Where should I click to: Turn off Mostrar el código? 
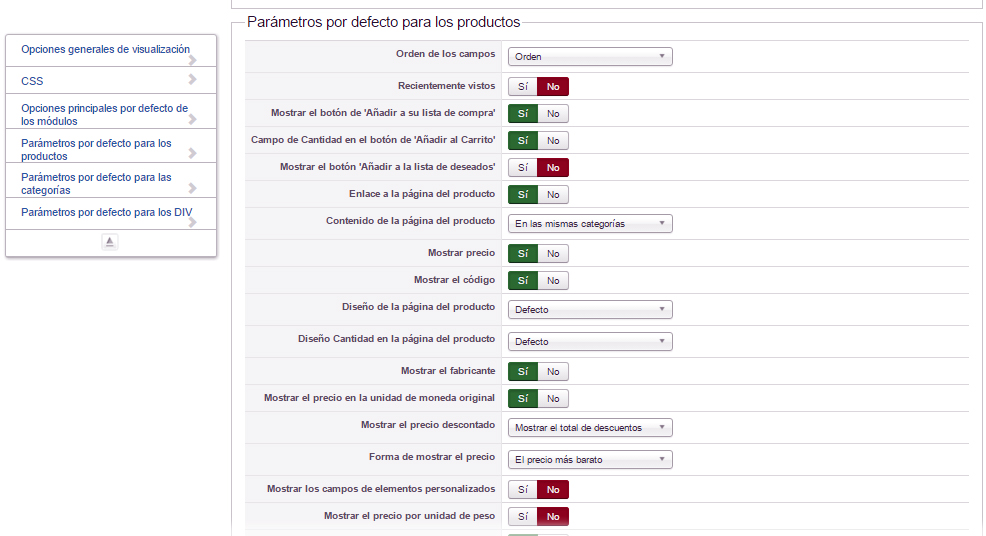click(553, 281)
